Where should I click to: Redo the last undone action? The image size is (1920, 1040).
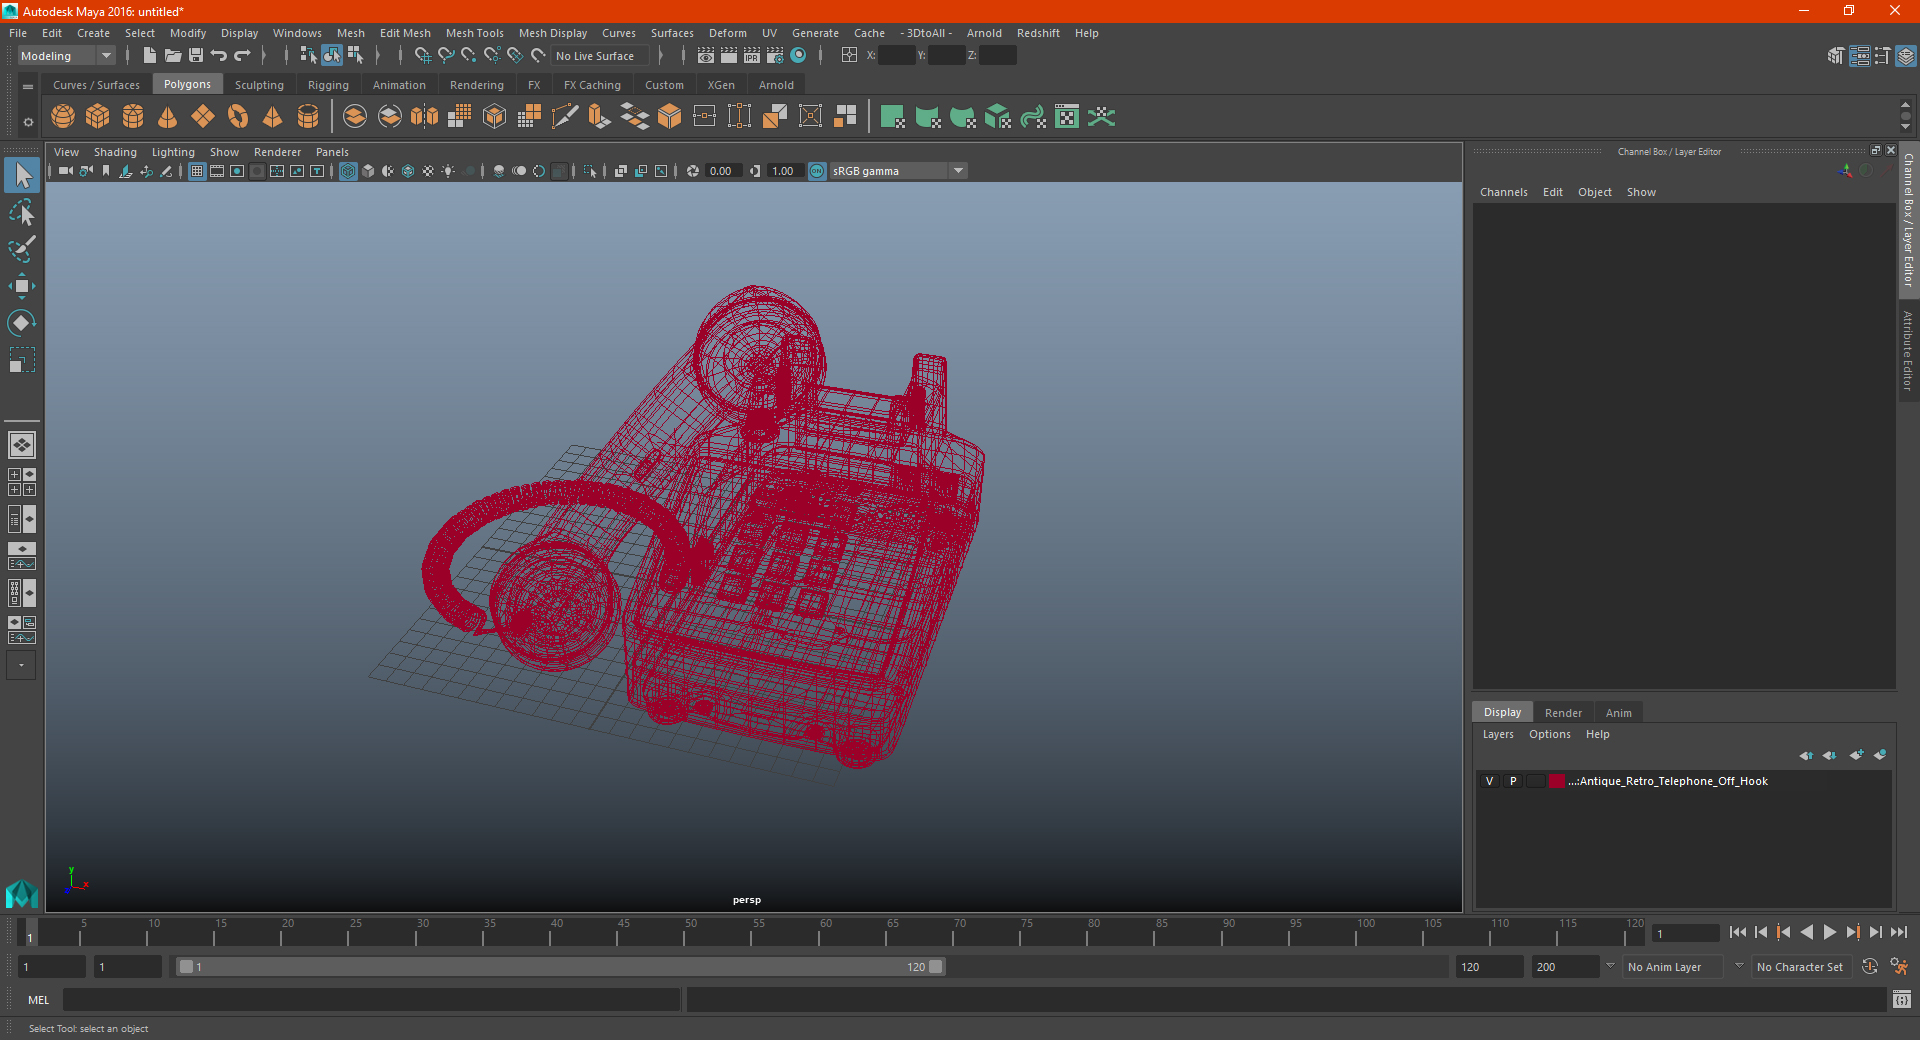tap(242, 56)
